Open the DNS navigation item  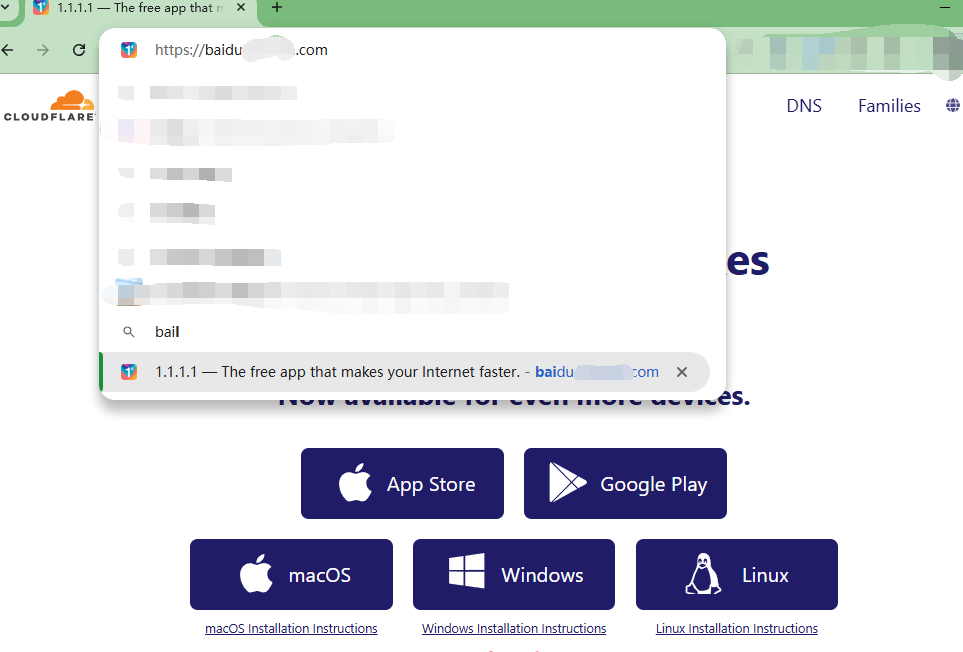[803, 106]
